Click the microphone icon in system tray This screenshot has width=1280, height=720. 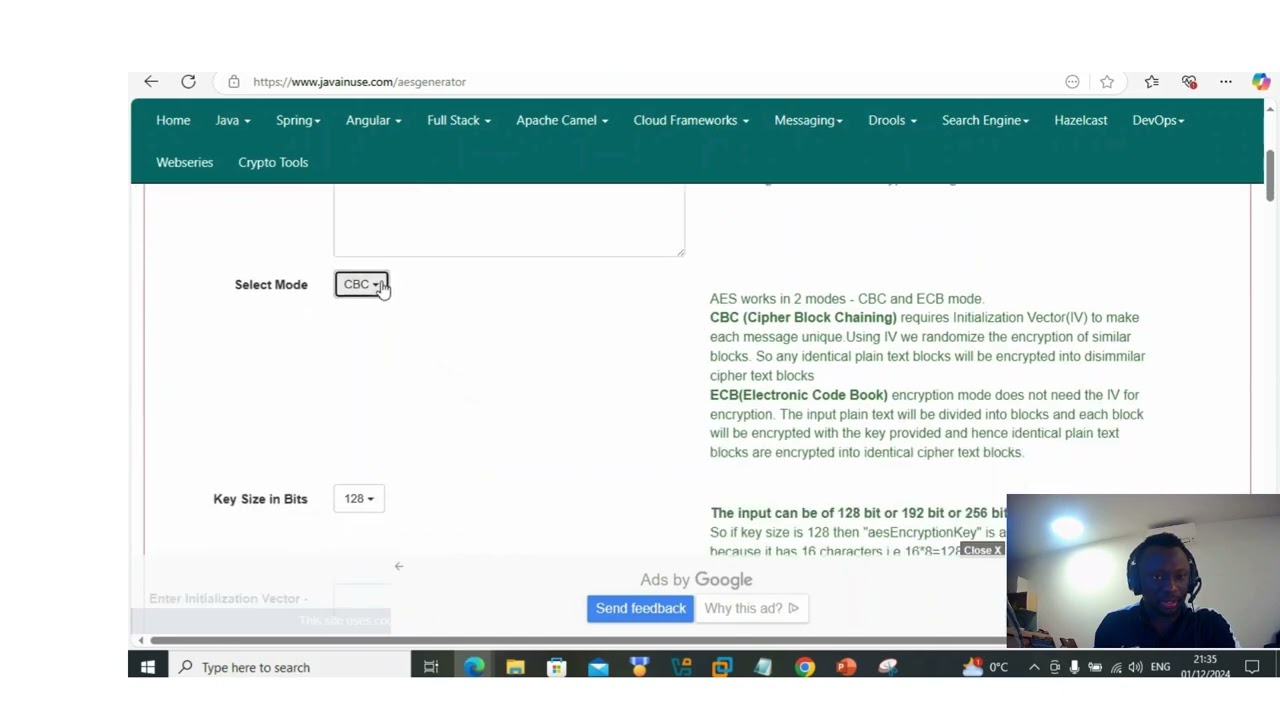click(x=1075, y=667)
